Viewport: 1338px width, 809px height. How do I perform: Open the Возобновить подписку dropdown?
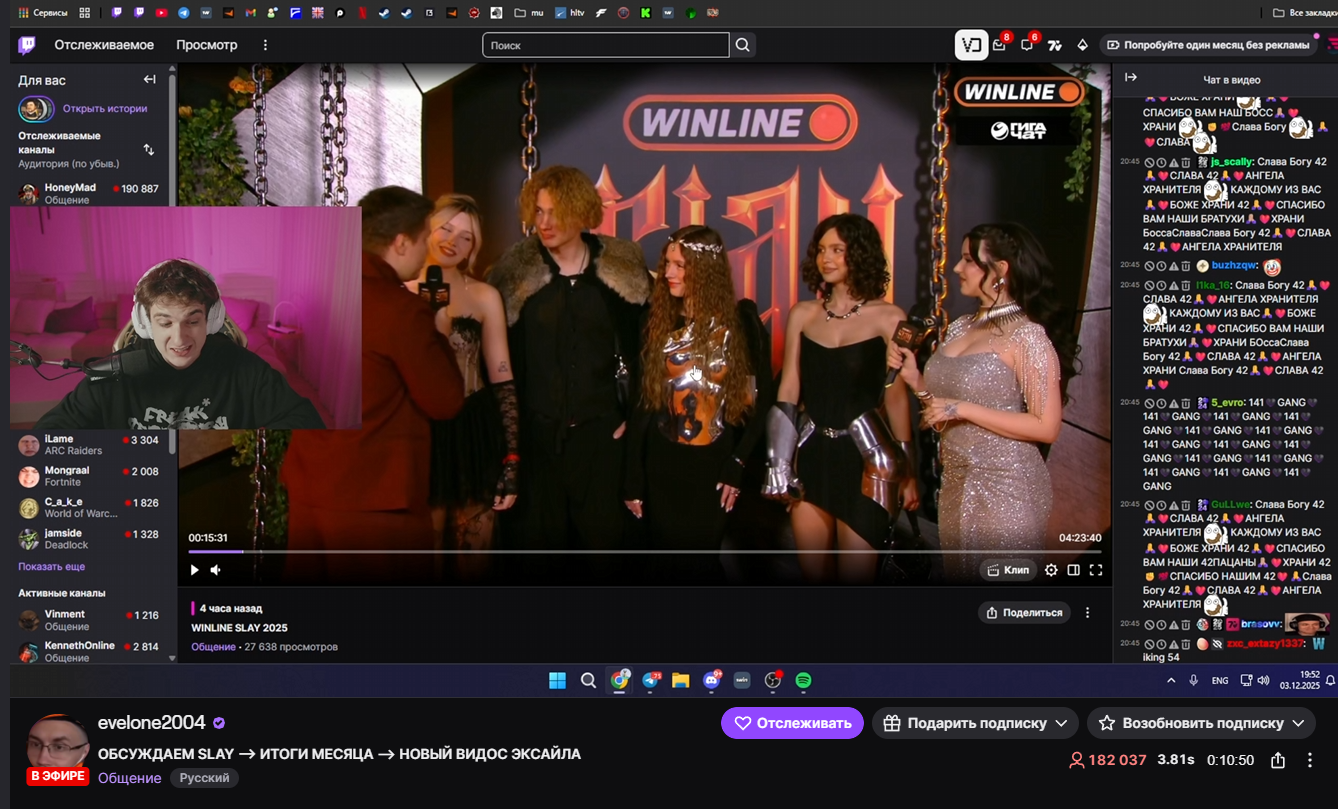1201,723
